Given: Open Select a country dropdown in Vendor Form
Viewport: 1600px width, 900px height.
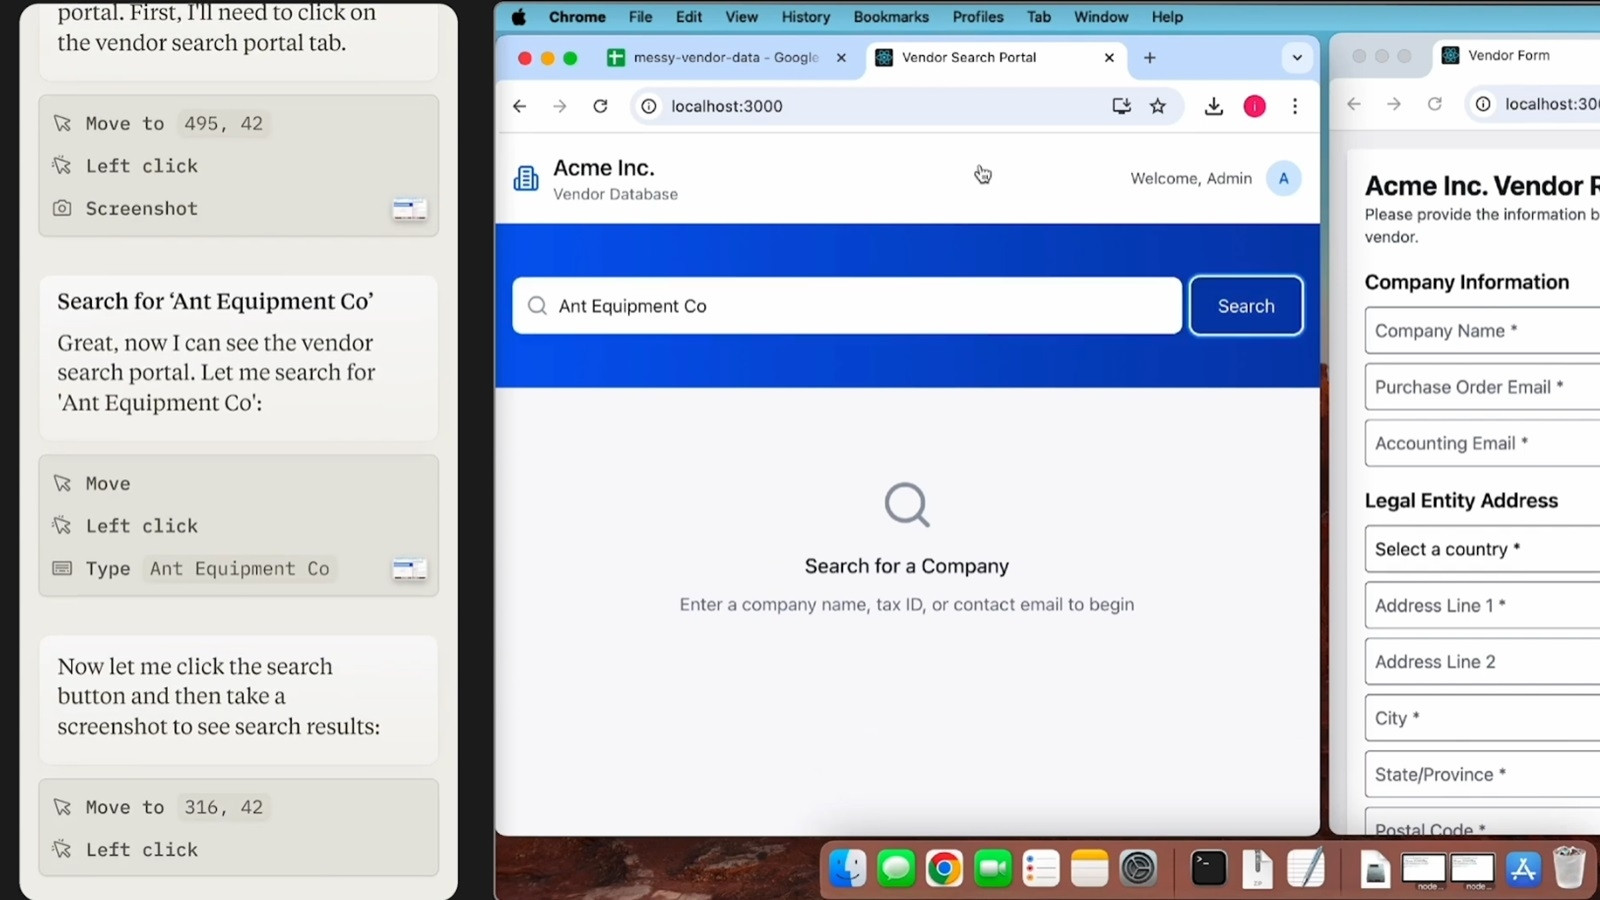Looking at the screenshot, I should coord(1482,549).
